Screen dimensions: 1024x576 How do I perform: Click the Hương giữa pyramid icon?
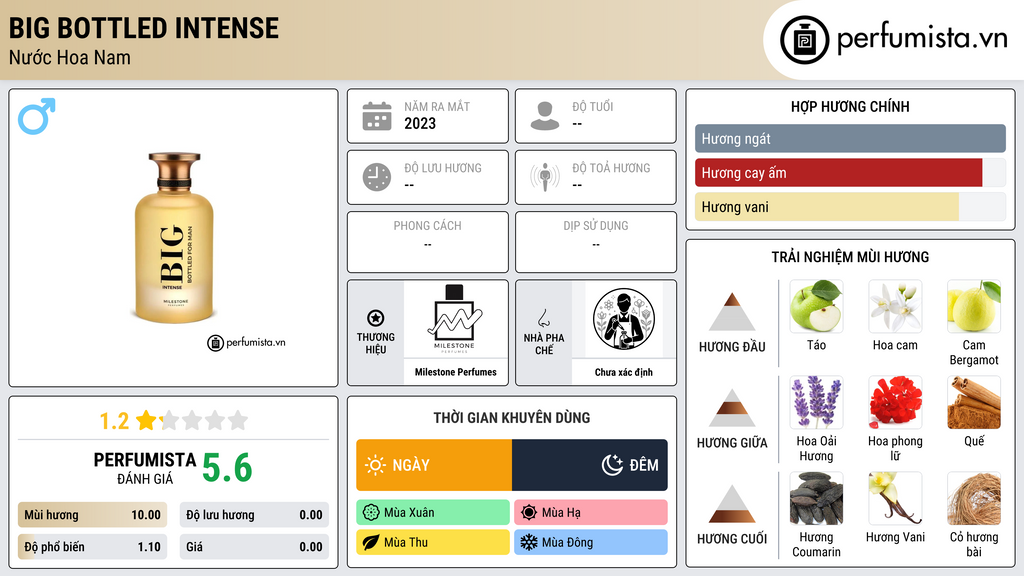pyautogui.click(x=732, y=408)
